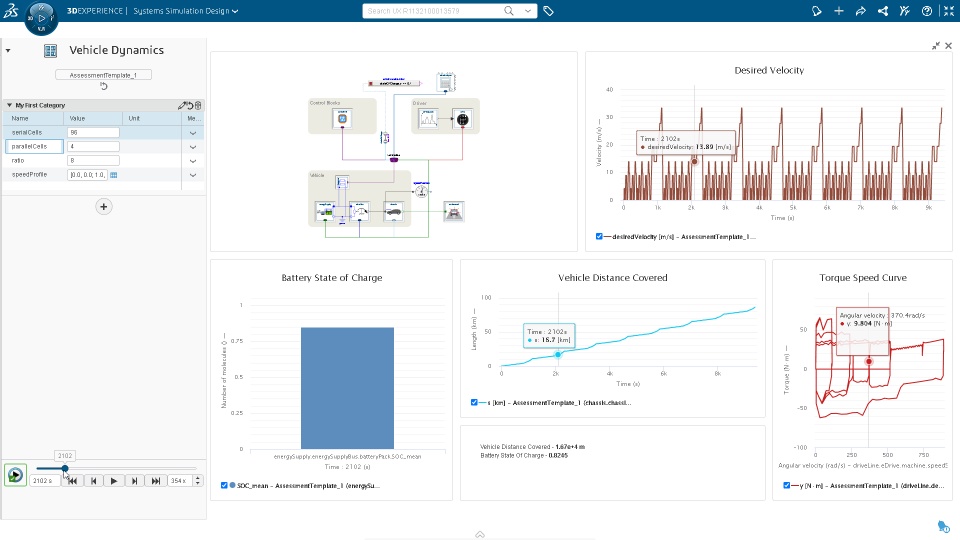960x540 pixels.
Task: Expand the serialCells row chevron
Action: click(x=193, y=133)
